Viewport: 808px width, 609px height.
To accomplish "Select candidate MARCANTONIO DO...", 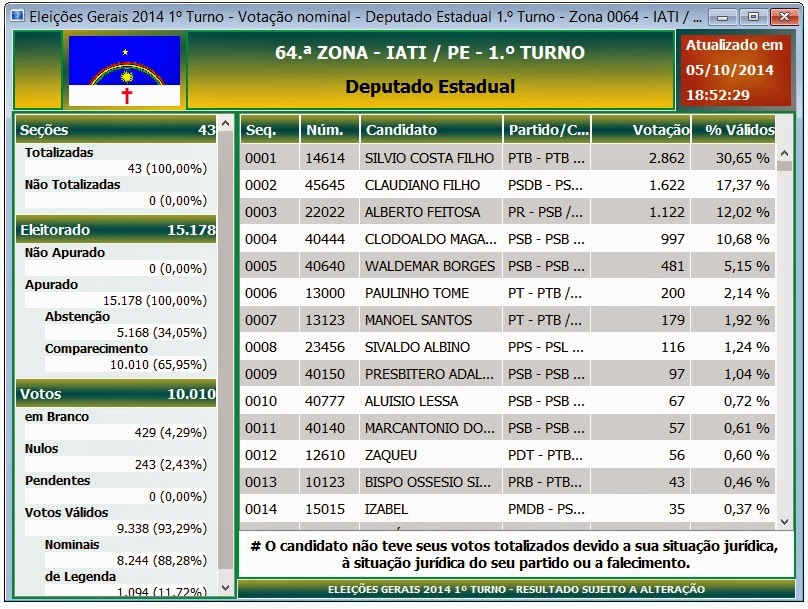I will 508,428.
